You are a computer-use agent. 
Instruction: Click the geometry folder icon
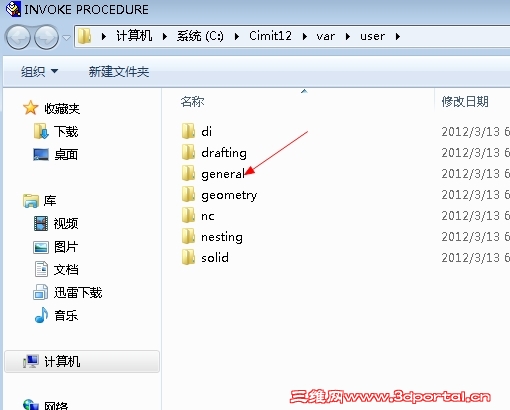point(189,194)
